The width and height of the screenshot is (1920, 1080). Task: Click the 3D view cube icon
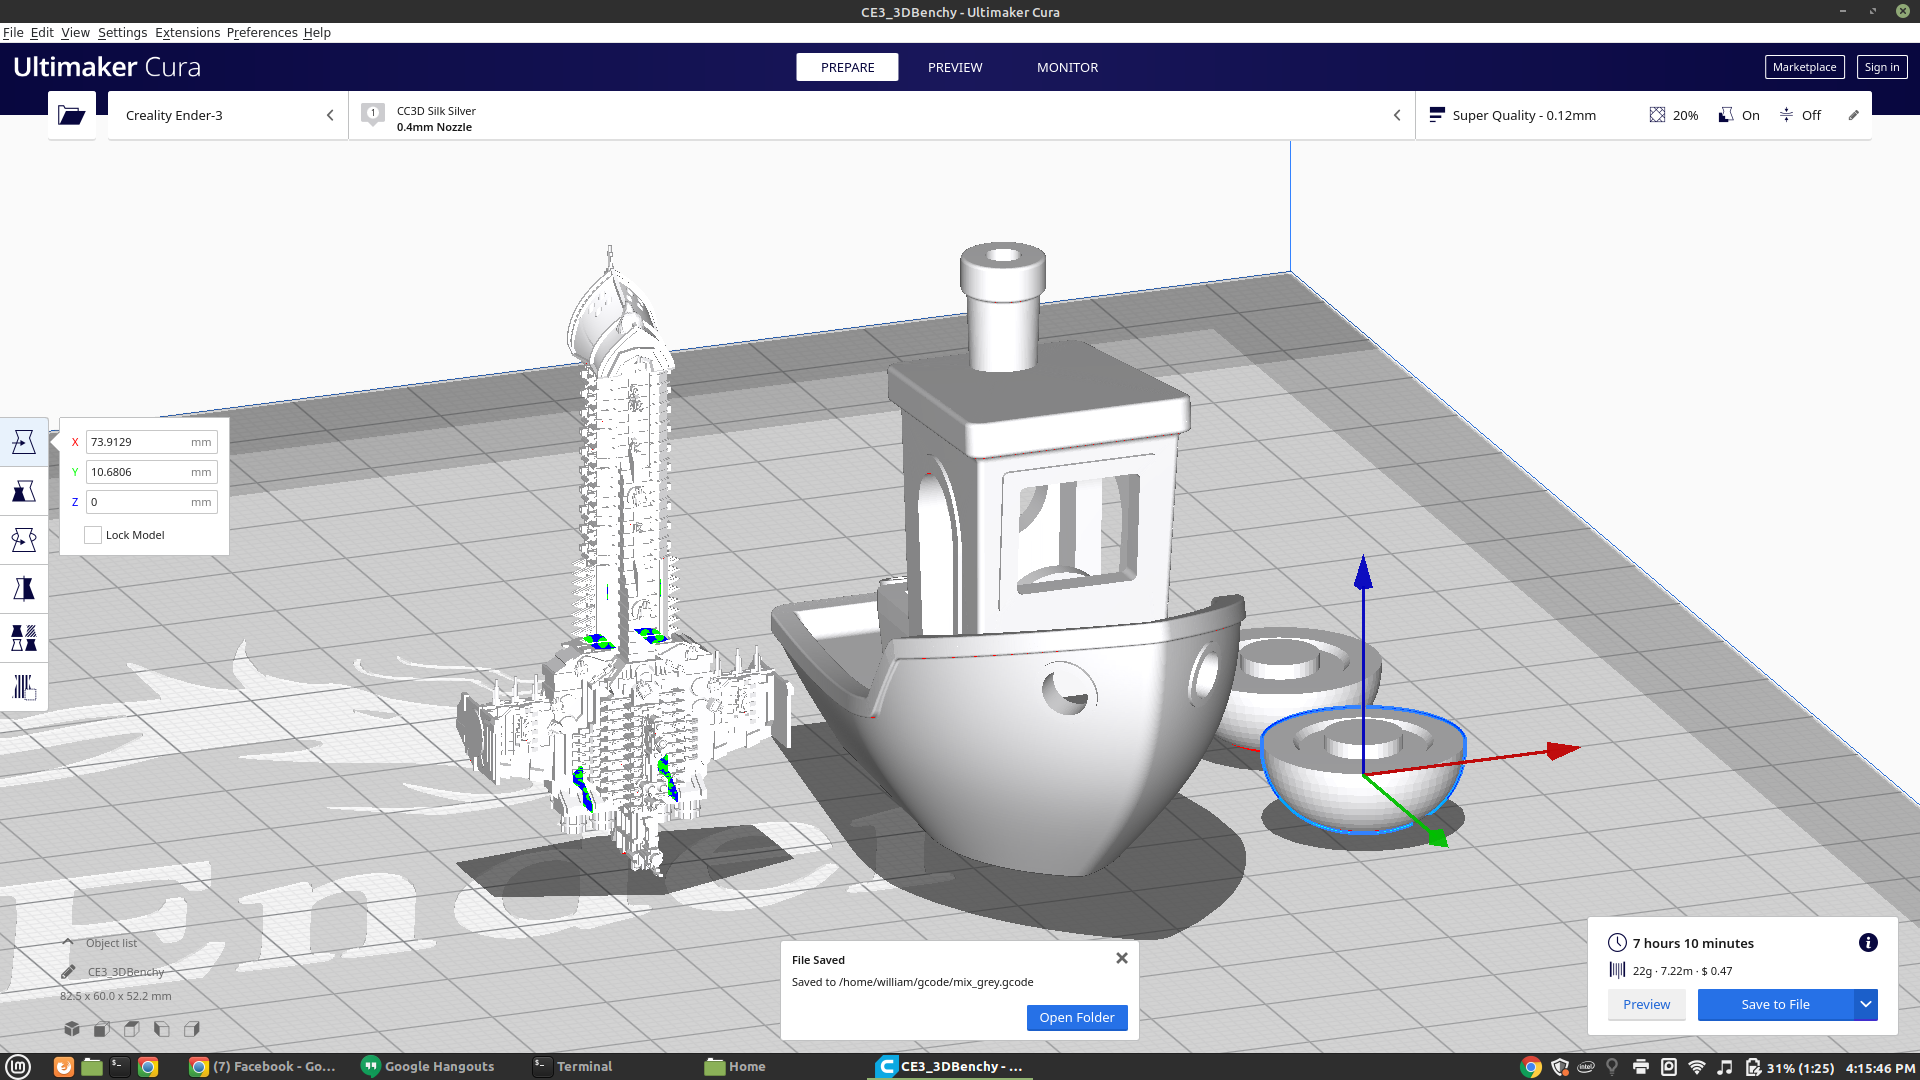(72, 1029)
